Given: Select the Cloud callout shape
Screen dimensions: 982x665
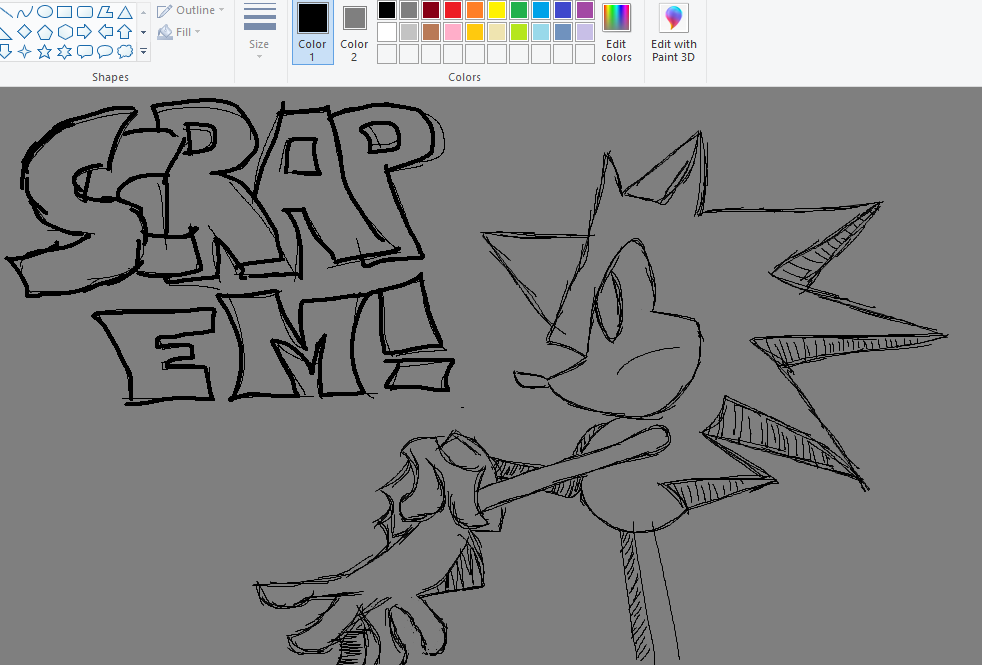Looking at the screenshot, I should (x=125, y=51).
